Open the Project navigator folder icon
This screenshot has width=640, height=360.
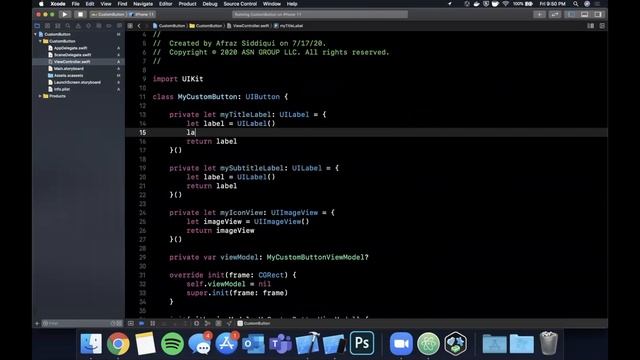click(37, 26)
